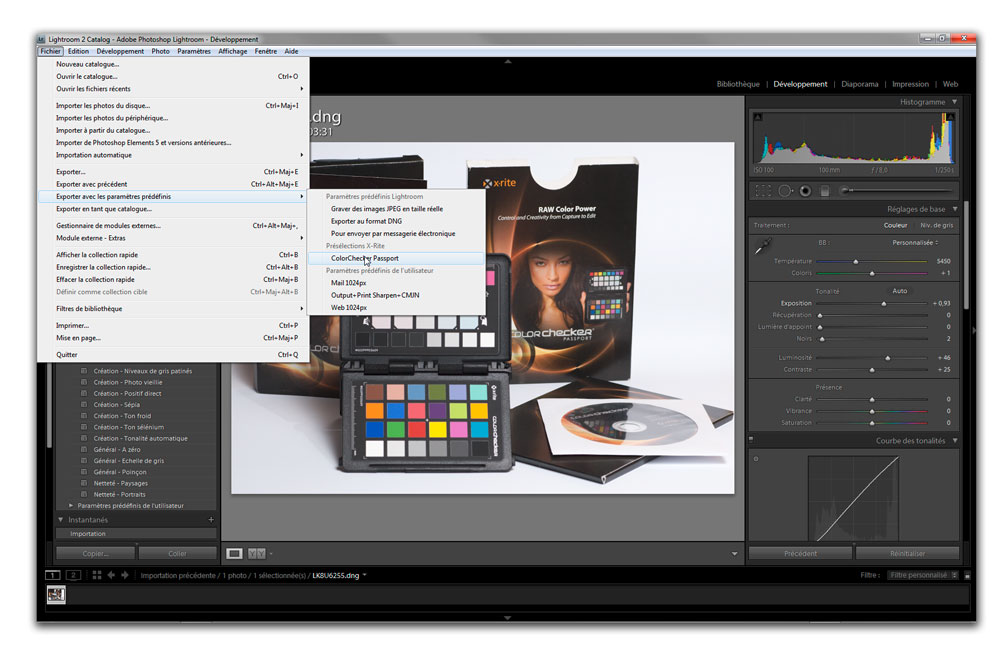
Task: Collapse the Réglages de base panel
Action: [955, 208]
